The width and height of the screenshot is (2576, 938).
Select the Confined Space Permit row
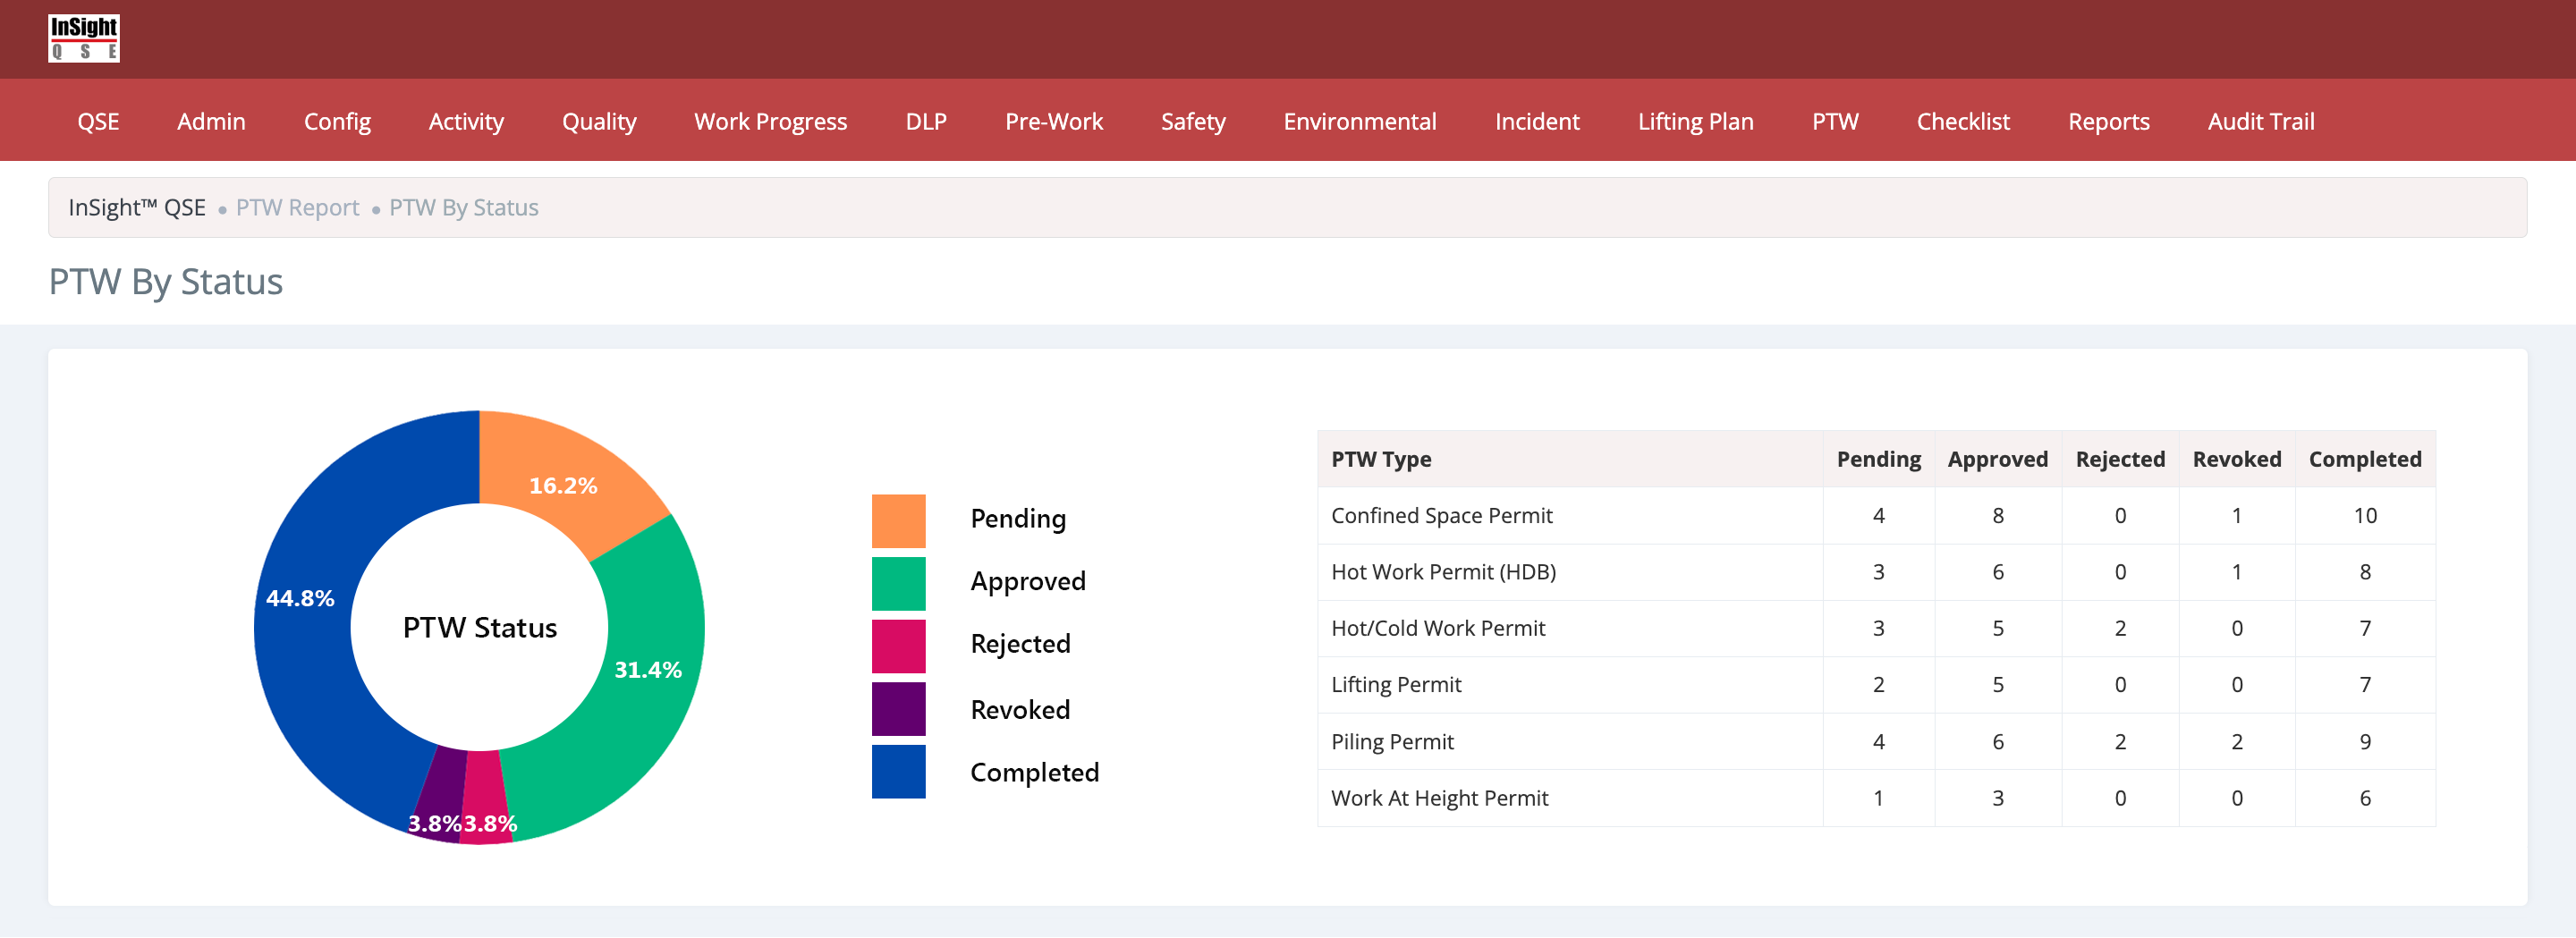pos(1441,516)
